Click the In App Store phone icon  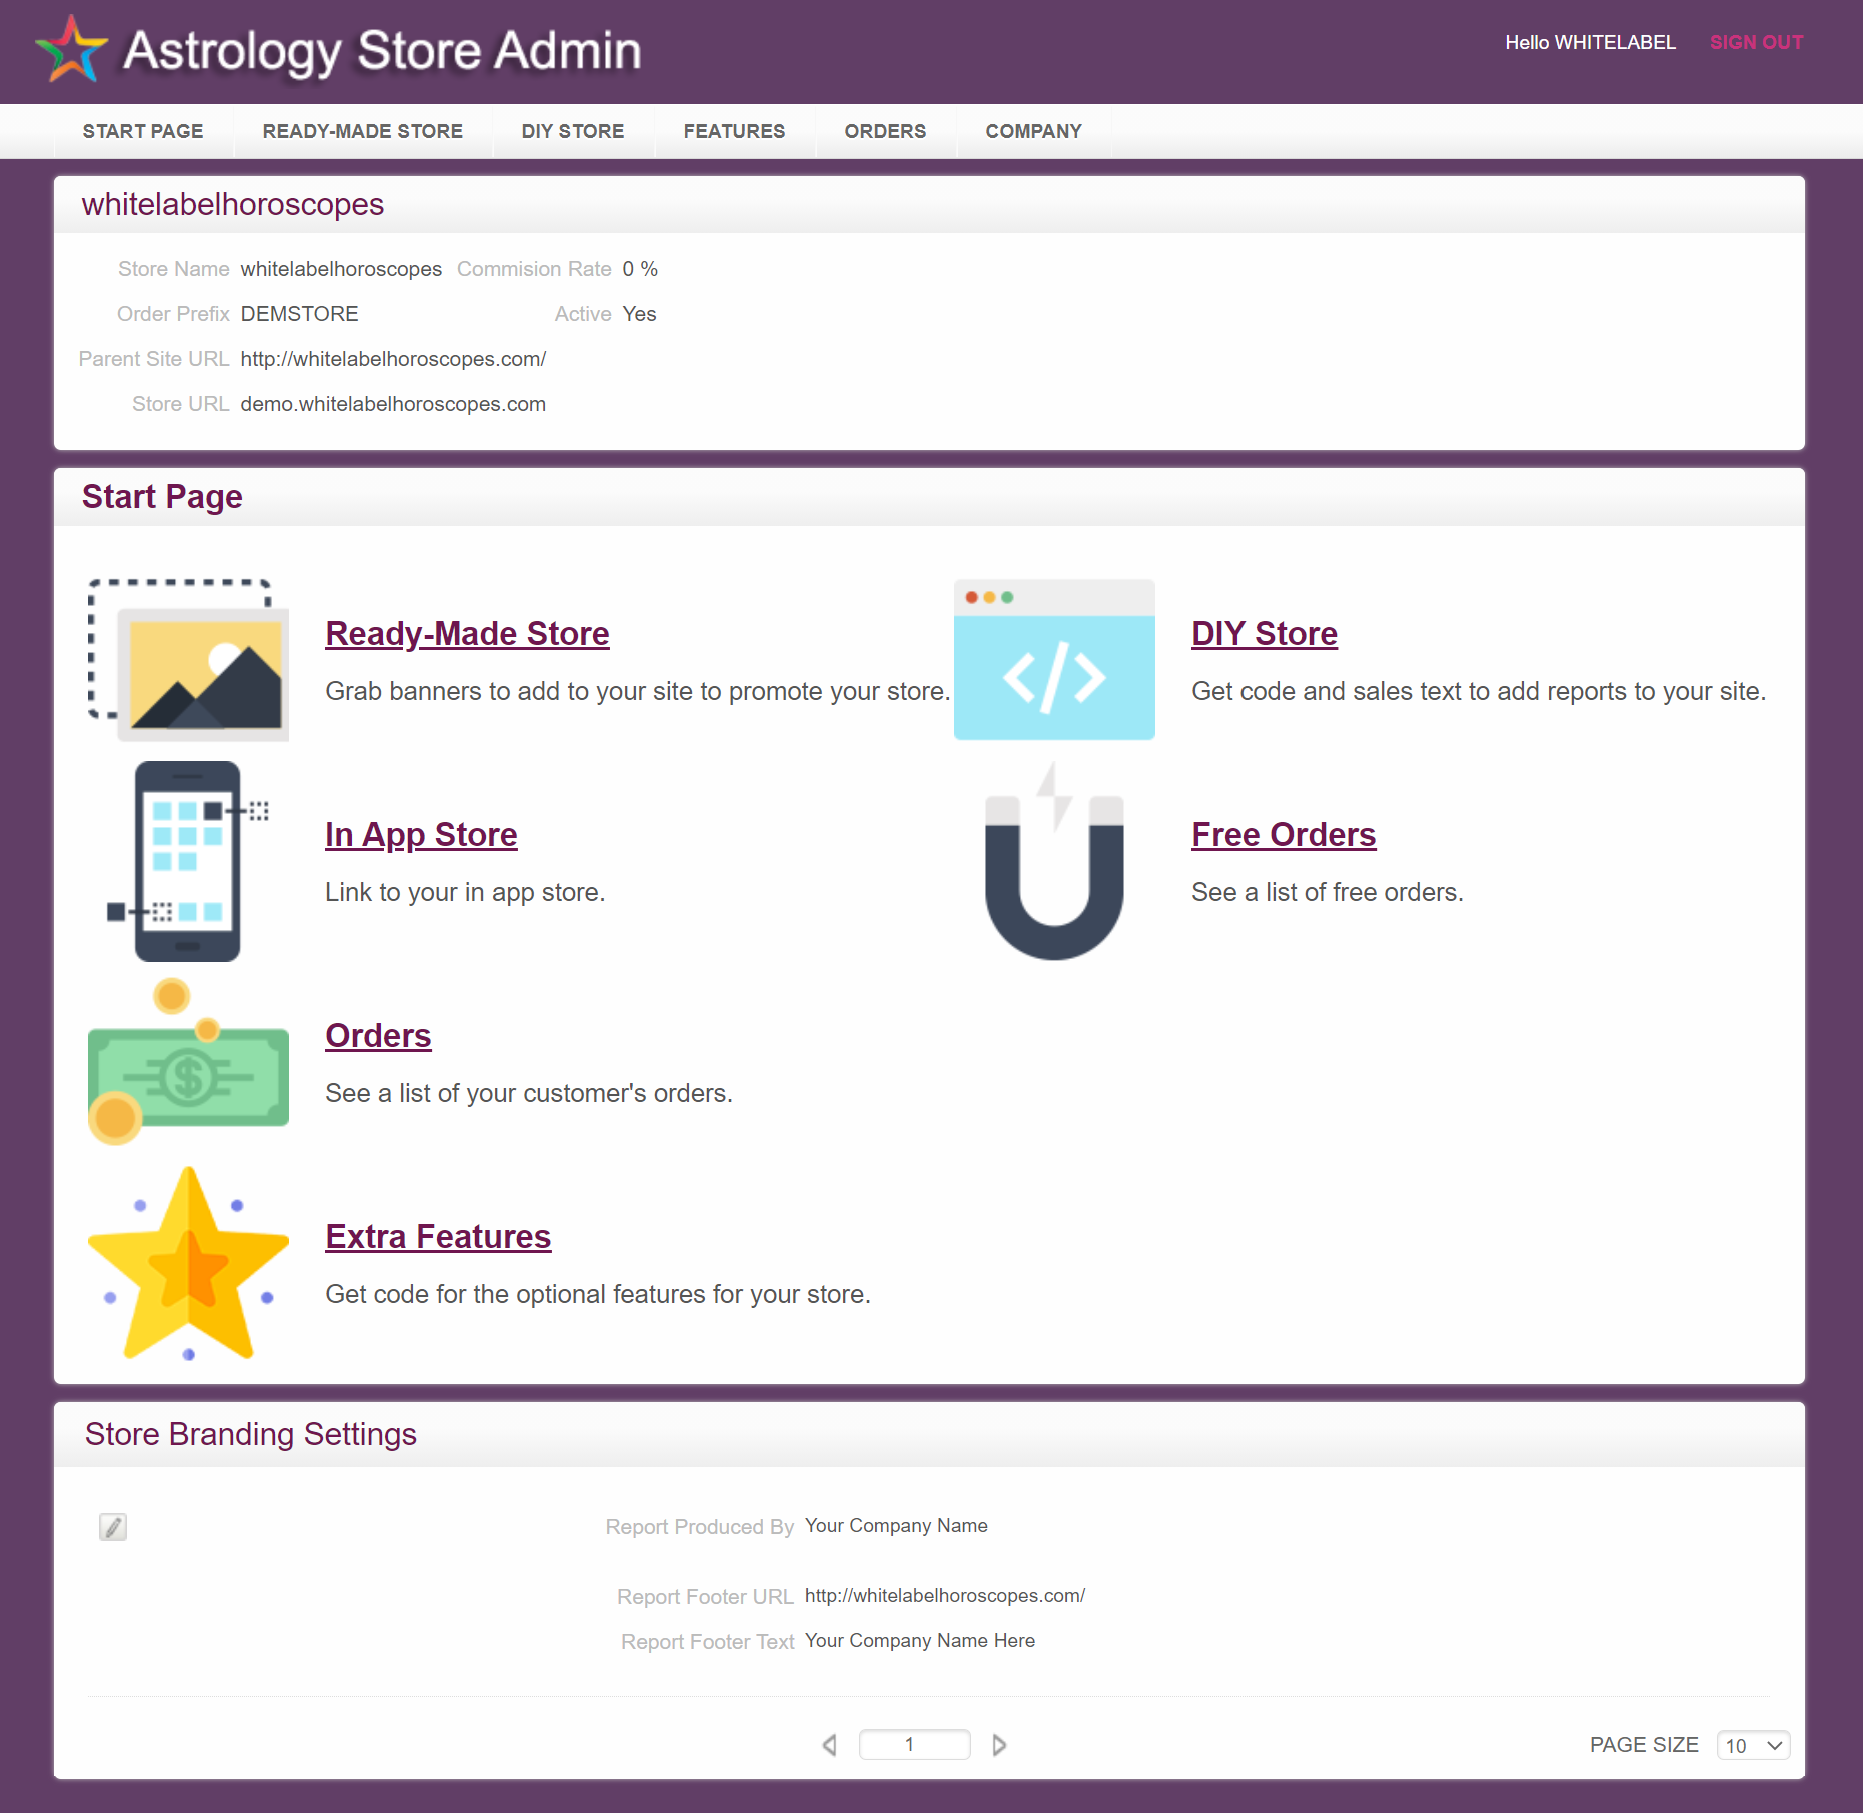click(x=188, y=861)
